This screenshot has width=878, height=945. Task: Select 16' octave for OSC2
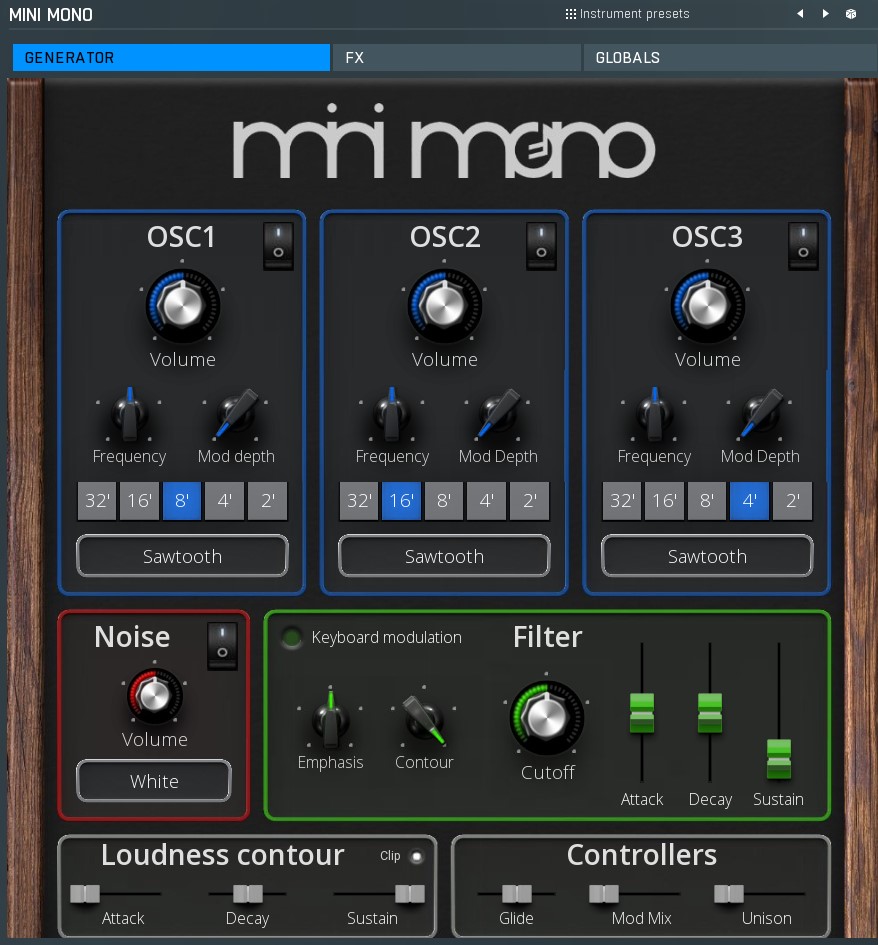coord(401,501)
